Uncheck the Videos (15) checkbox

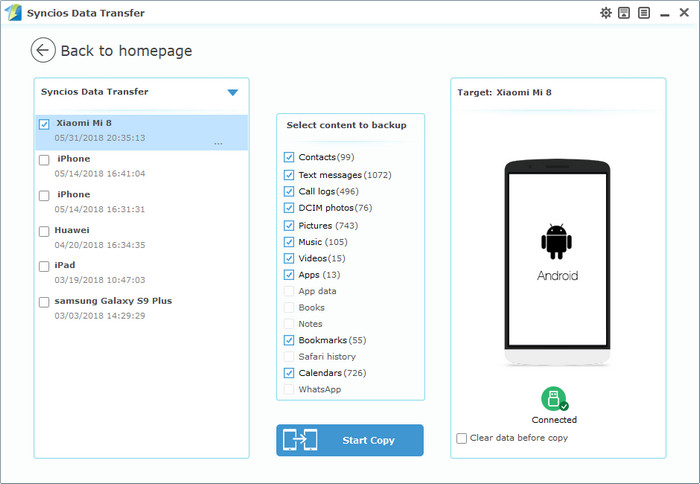289,259
